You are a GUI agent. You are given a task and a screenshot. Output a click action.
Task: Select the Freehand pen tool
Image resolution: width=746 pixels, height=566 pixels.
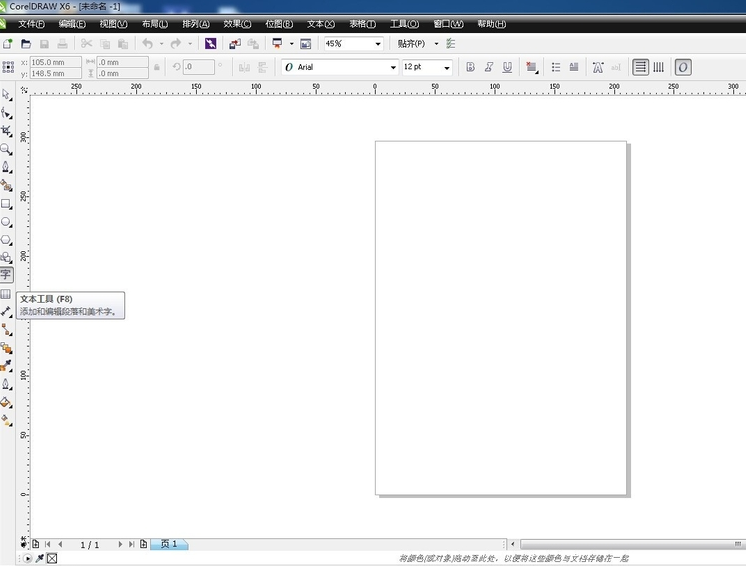pos(7,167)
